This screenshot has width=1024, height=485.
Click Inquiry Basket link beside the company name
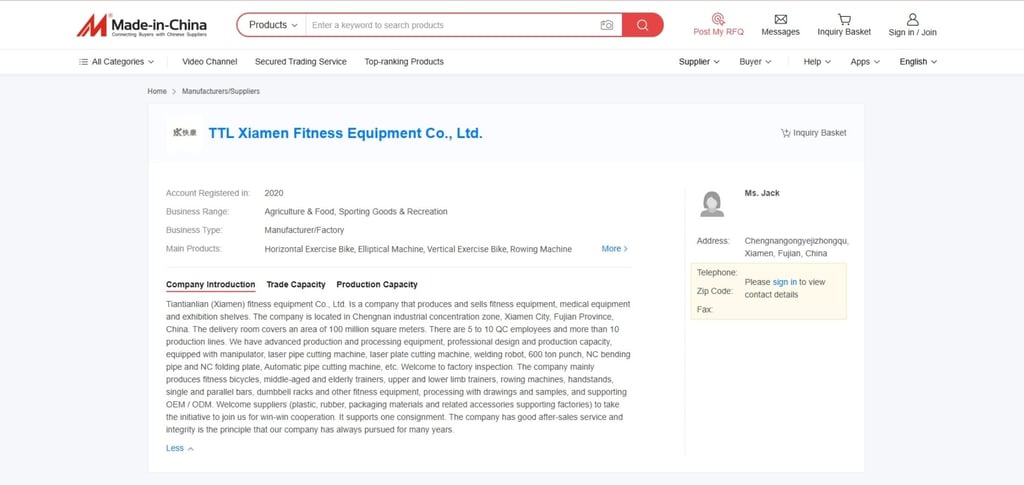tap(813, 133)
